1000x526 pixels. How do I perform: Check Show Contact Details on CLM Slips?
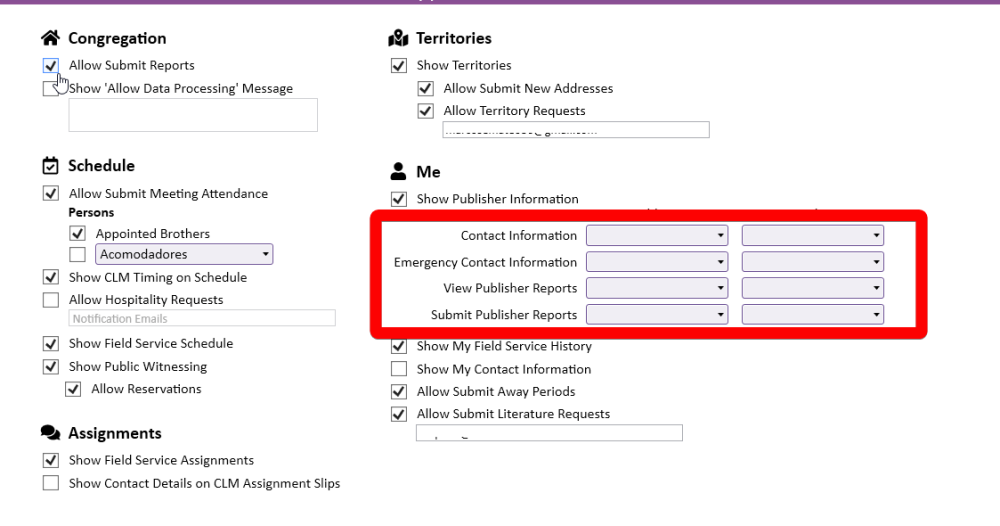tap(51, 484)
